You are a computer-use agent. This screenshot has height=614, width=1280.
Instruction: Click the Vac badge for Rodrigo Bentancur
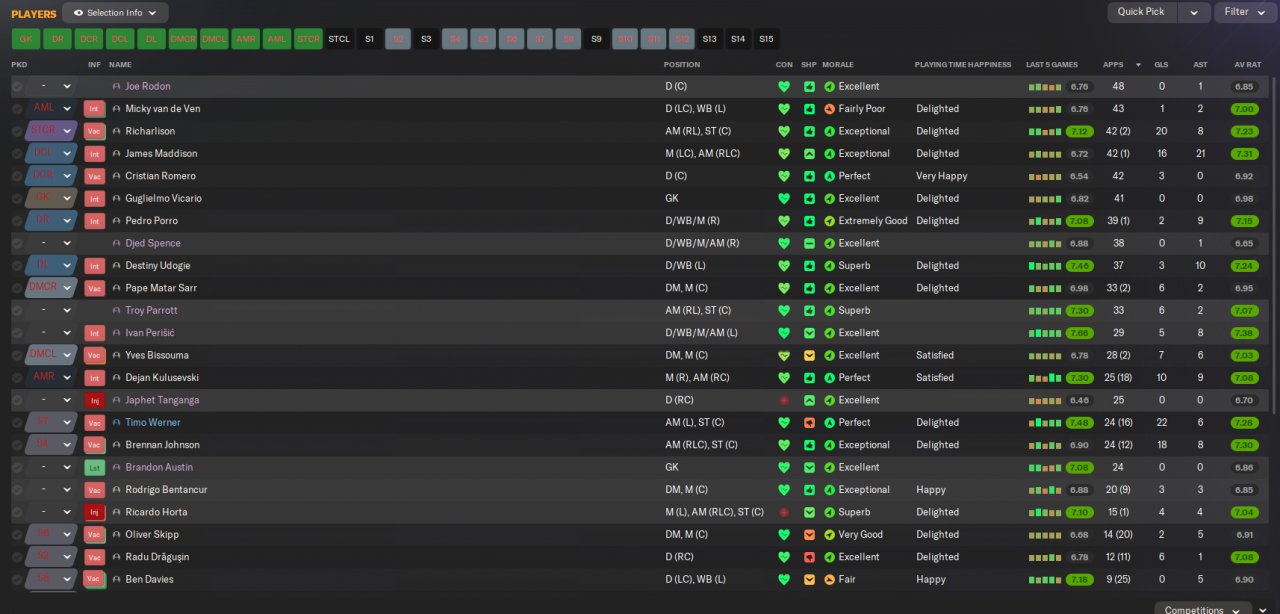click(x=95, y=490)
